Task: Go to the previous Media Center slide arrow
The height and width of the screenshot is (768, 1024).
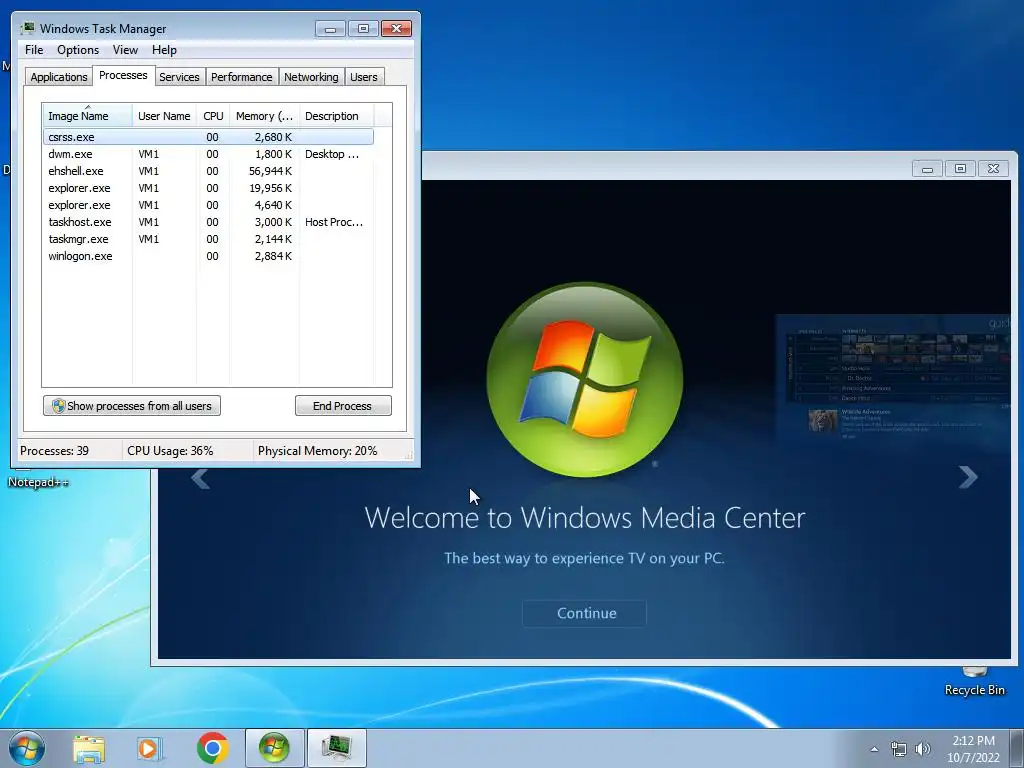Action: (x=200, y=477)
